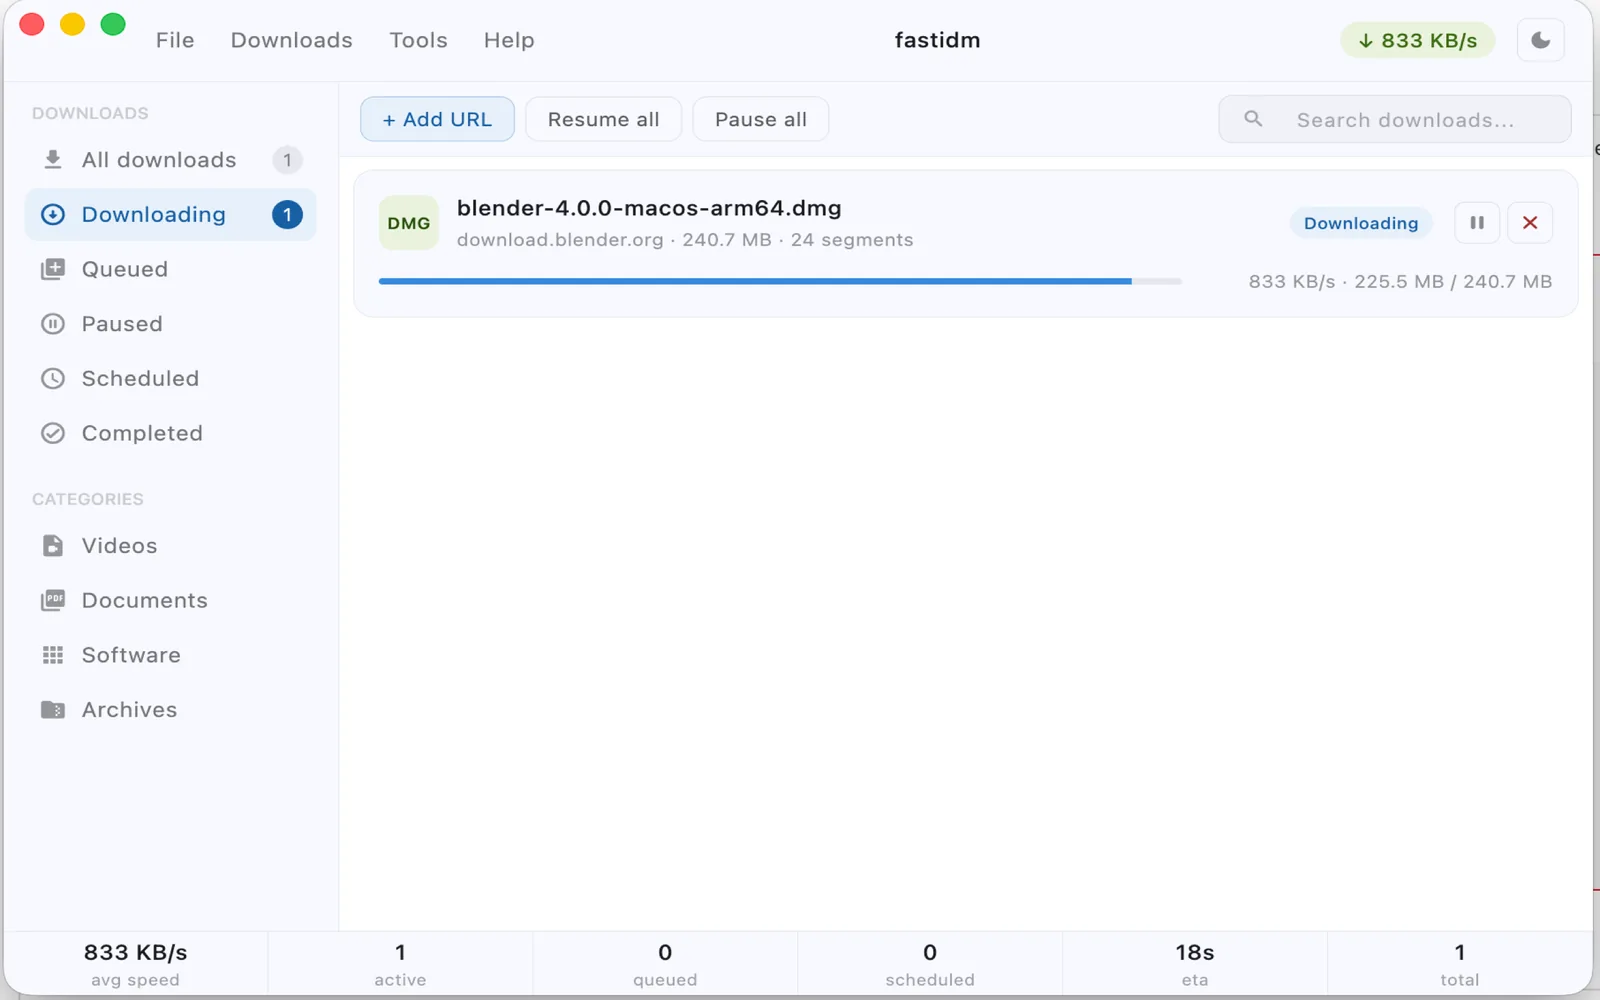Filter by Videos category
The width and height of the screenshot is (1600, 1000).
coord(170,546)
